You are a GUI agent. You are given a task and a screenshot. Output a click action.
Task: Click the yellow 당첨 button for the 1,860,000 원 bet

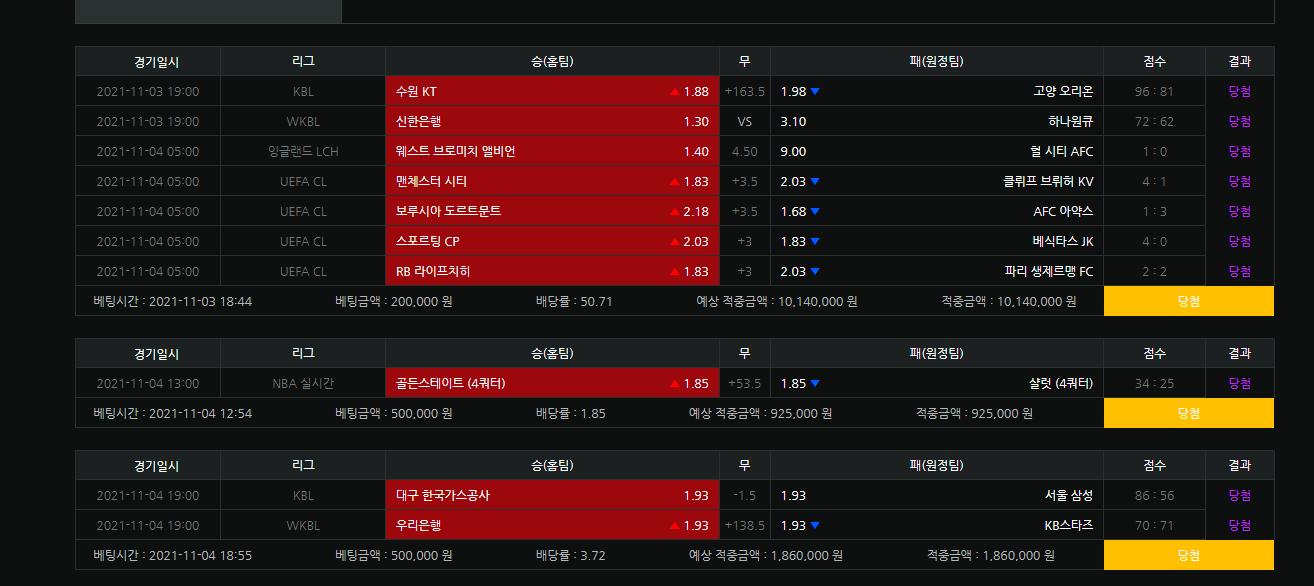click(1189, 555)
